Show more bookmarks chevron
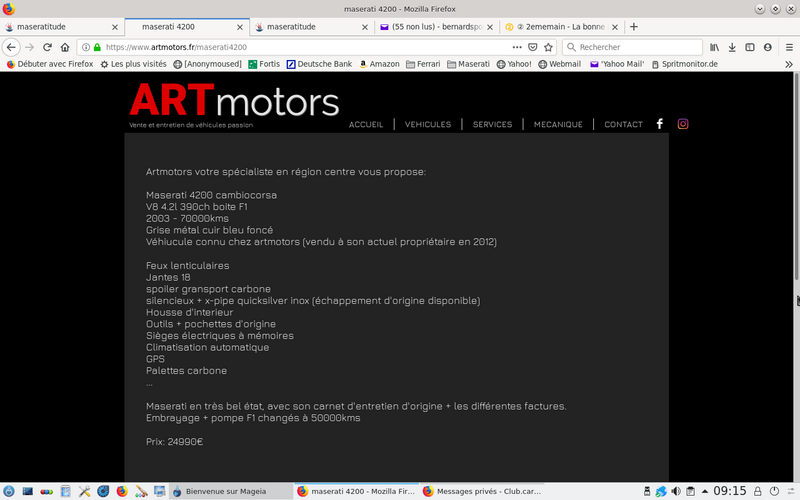The image size is (800, 500). coord(789,64)
